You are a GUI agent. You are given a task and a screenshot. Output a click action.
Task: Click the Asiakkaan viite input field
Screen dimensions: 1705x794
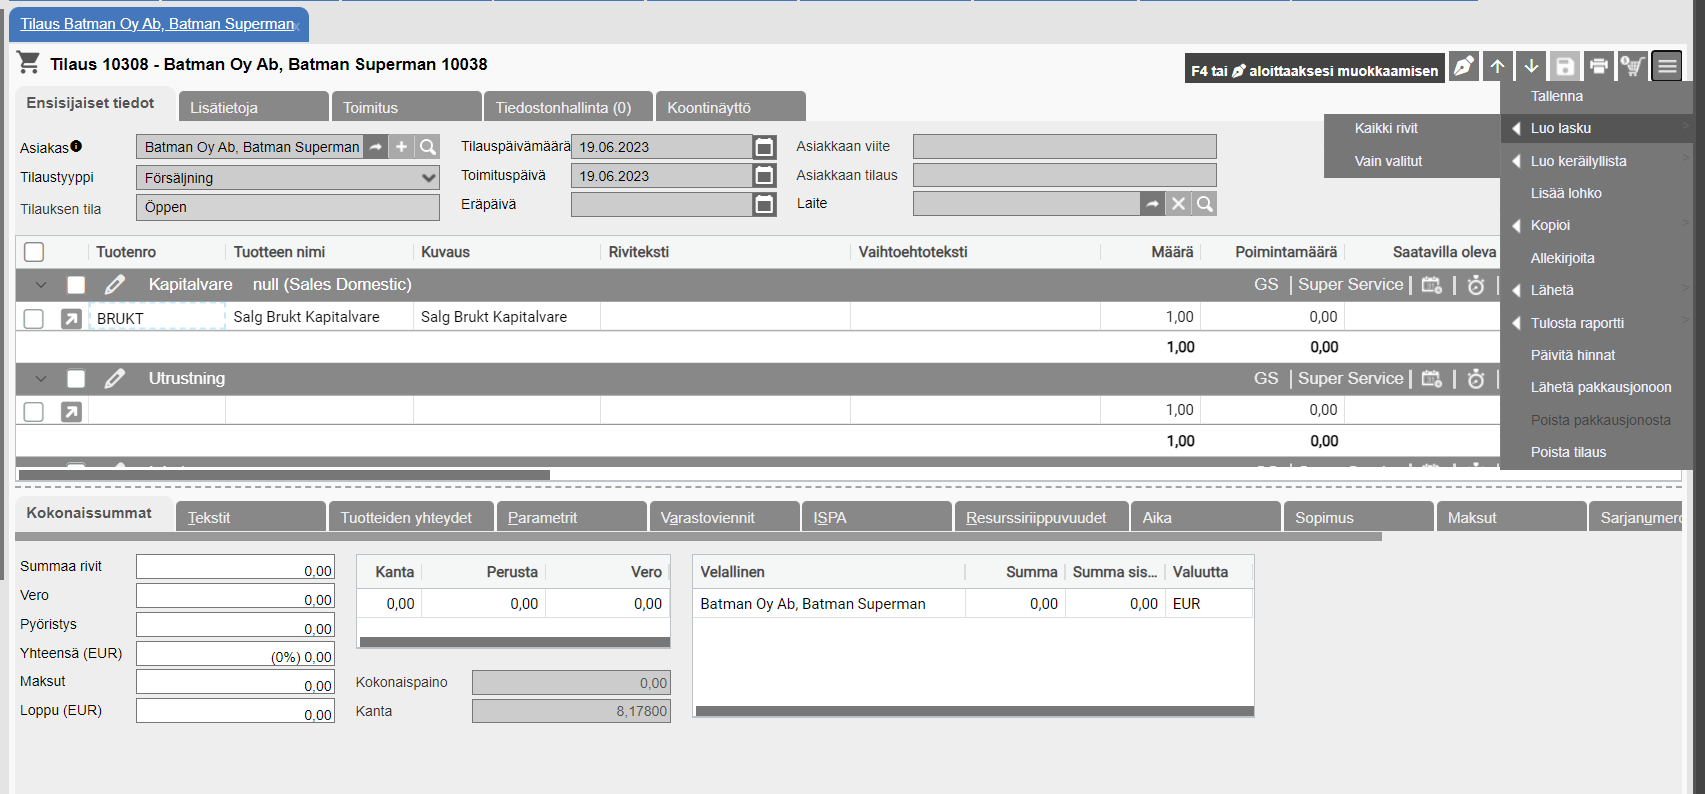tap(1065, 147)
